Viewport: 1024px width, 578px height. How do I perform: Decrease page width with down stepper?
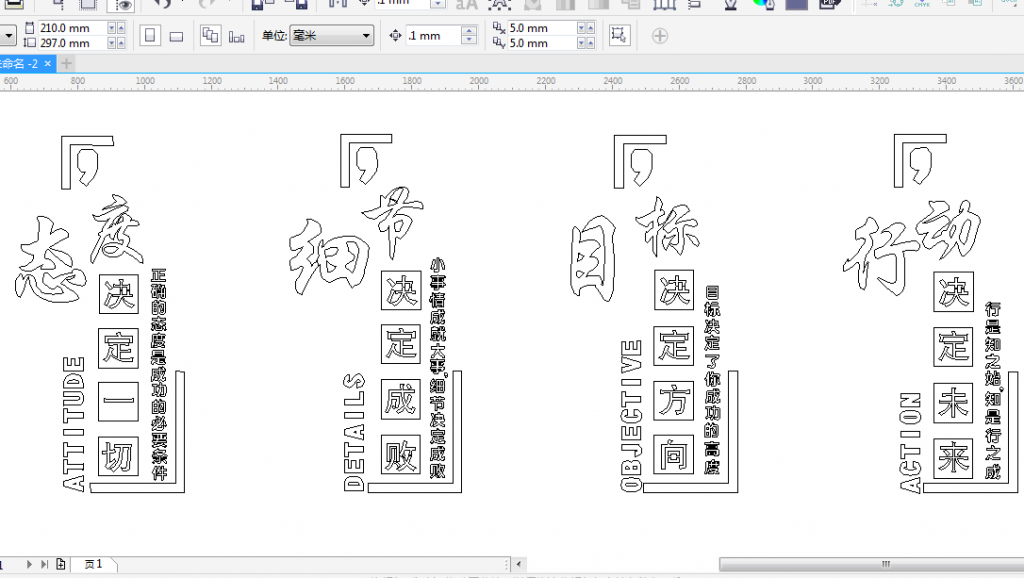click(111, 28)
